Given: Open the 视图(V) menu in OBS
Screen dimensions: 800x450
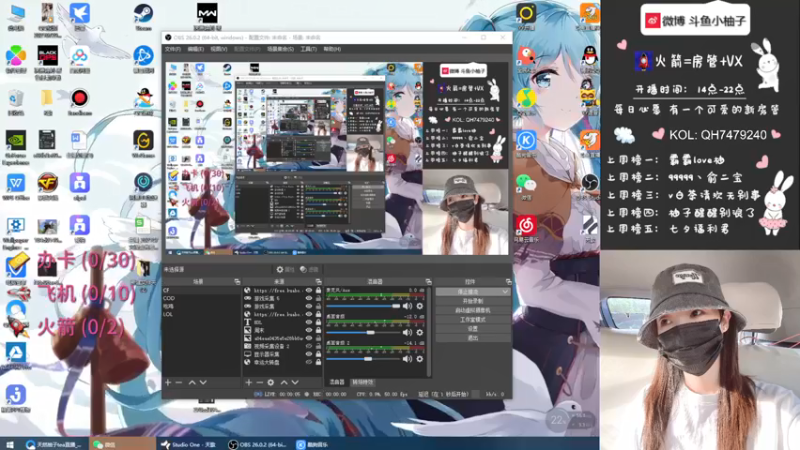Looking at the screenshot, I should click(x=219, y=49).
